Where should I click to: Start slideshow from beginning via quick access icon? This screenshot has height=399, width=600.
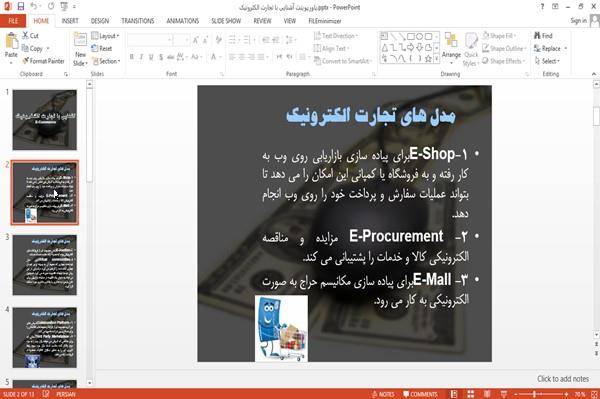64,6
